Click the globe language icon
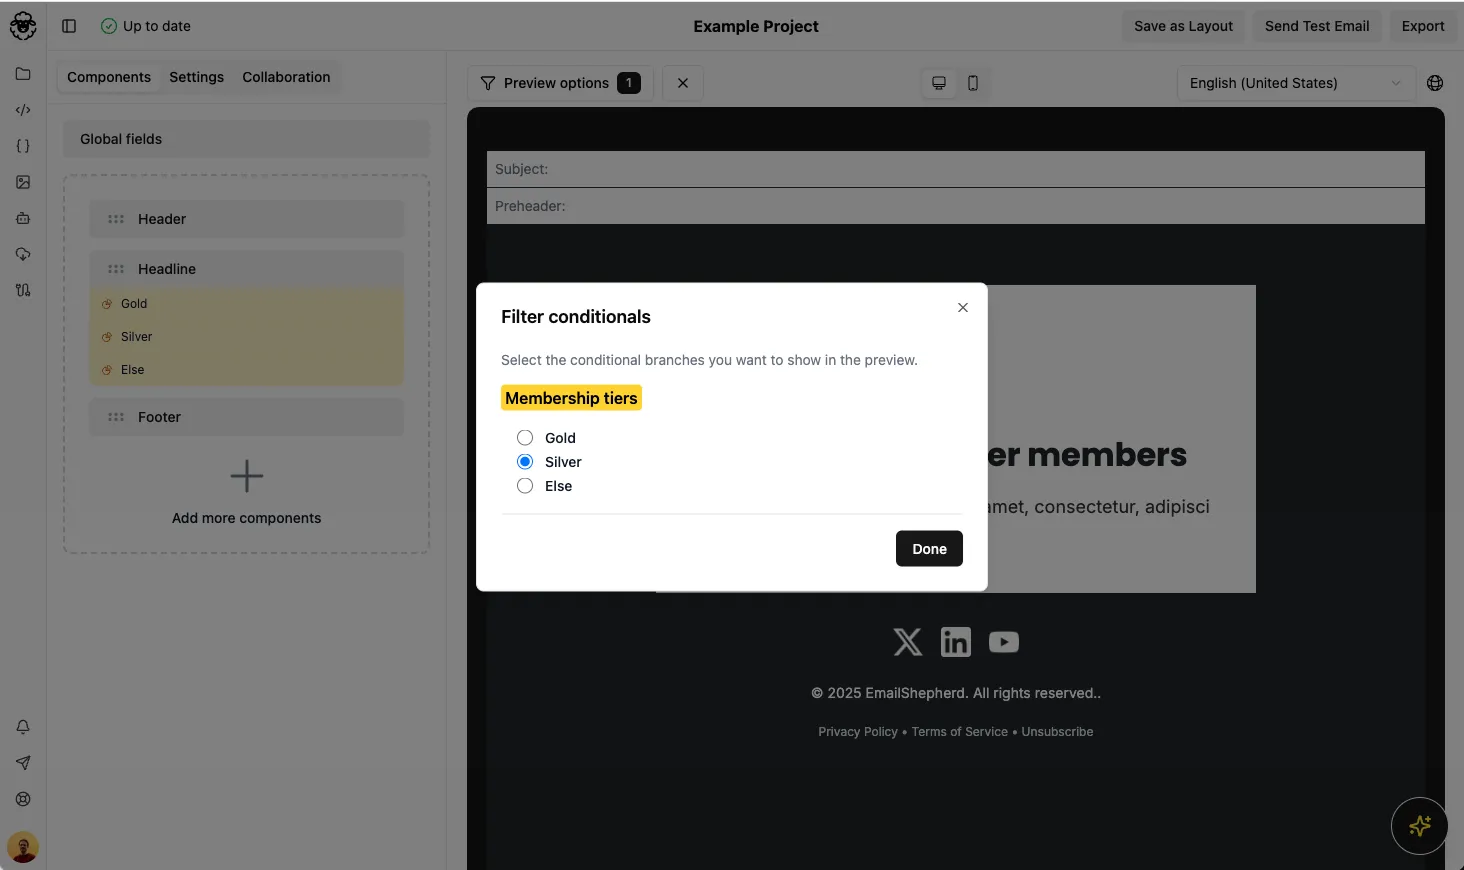 click(x=1435, y=83)
